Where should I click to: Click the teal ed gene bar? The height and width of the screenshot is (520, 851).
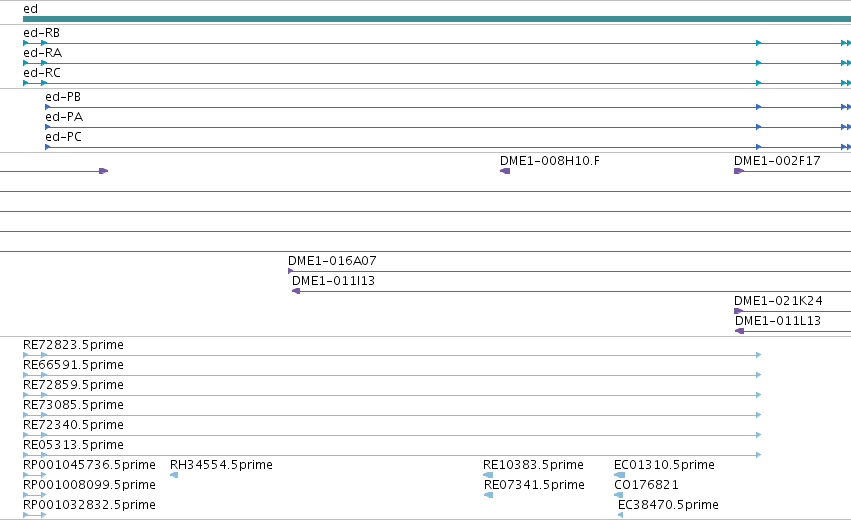click(437, 19)
